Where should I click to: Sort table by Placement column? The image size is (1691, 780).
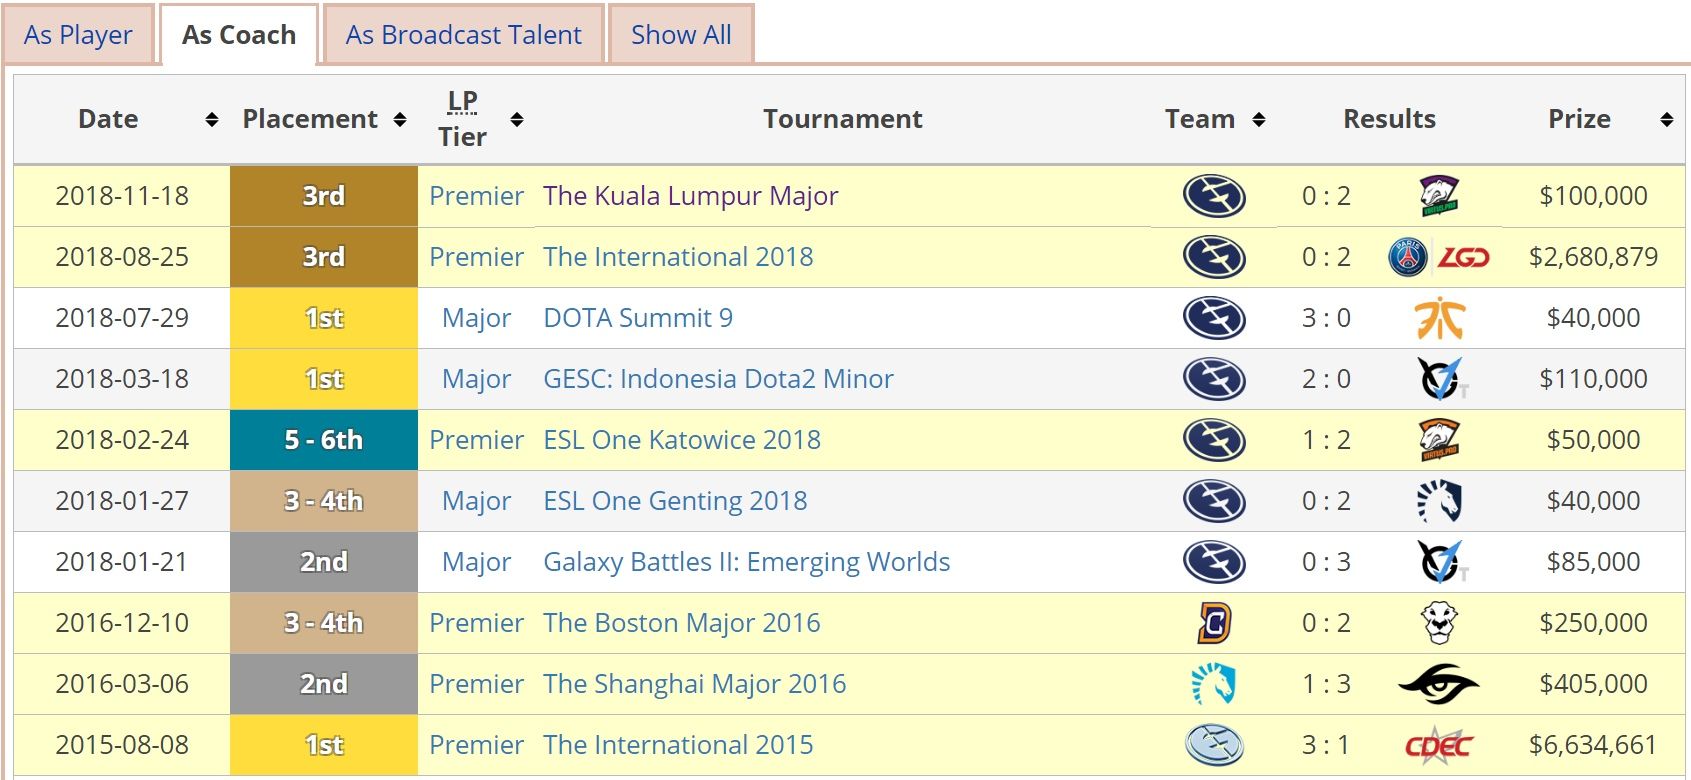pyautogui.click(x=400, y=120)
